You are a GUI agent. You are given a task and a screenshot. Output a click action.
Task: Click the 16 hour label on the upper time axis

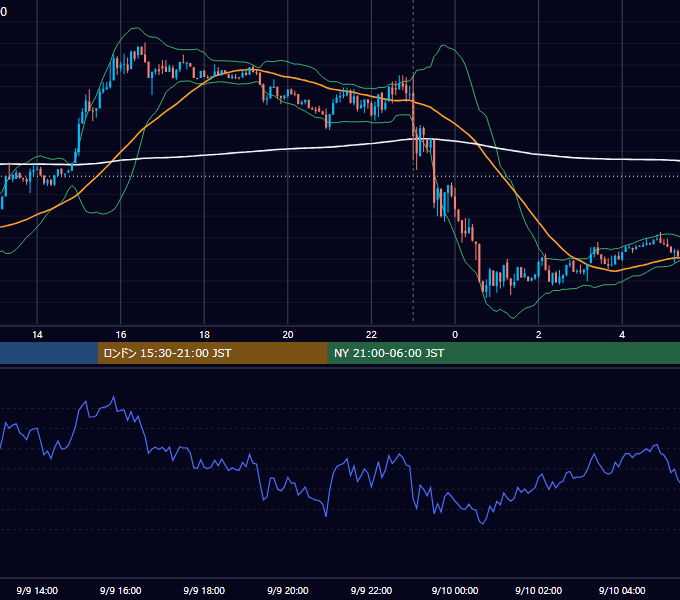click(x=121, y=335)
